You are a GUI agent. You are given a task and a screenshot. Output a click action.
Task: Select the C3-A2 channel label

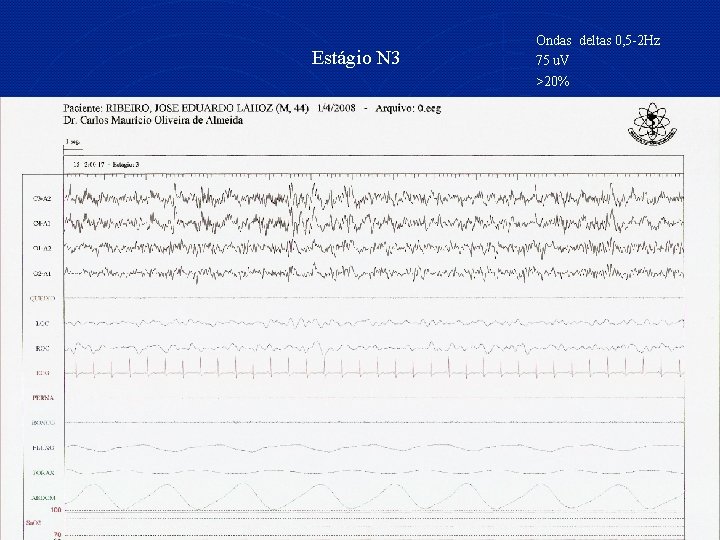pos(42,199)
